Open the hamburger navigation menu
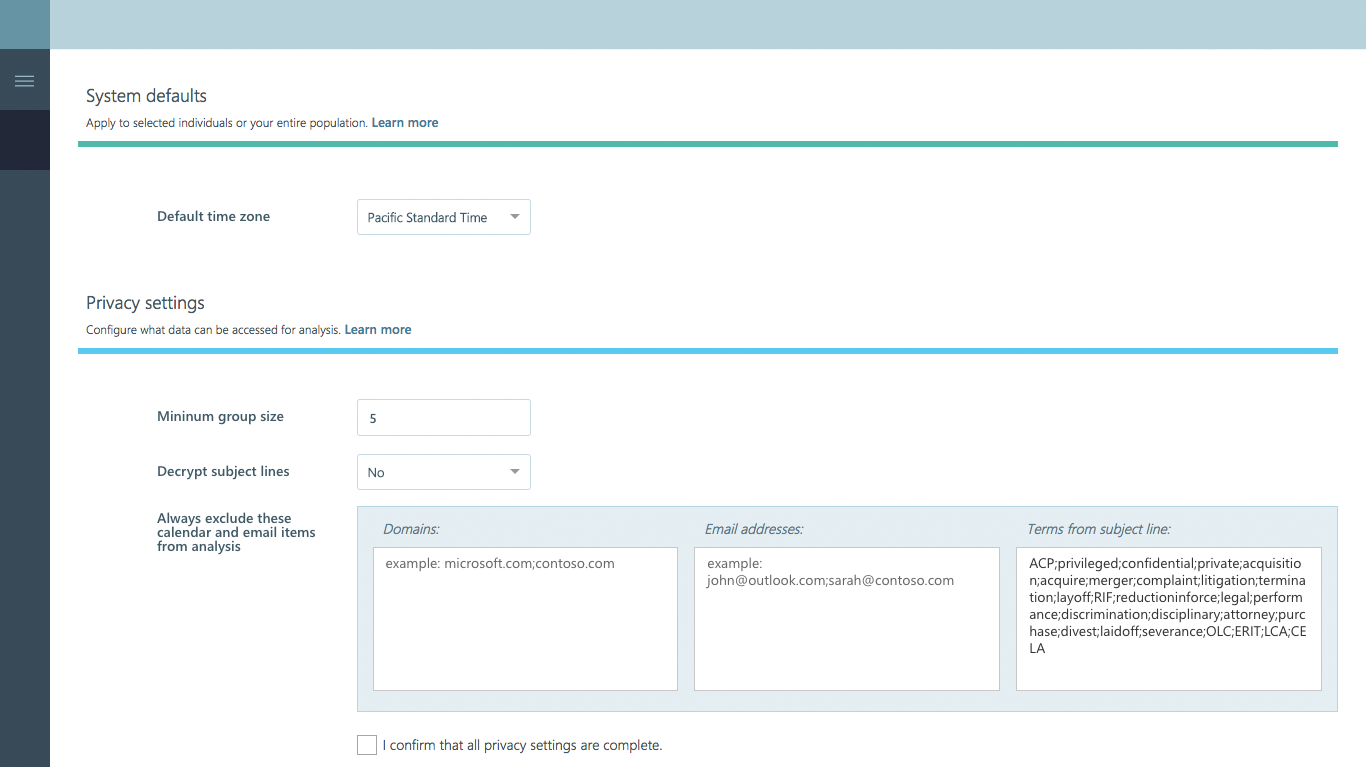 (24, 79)
